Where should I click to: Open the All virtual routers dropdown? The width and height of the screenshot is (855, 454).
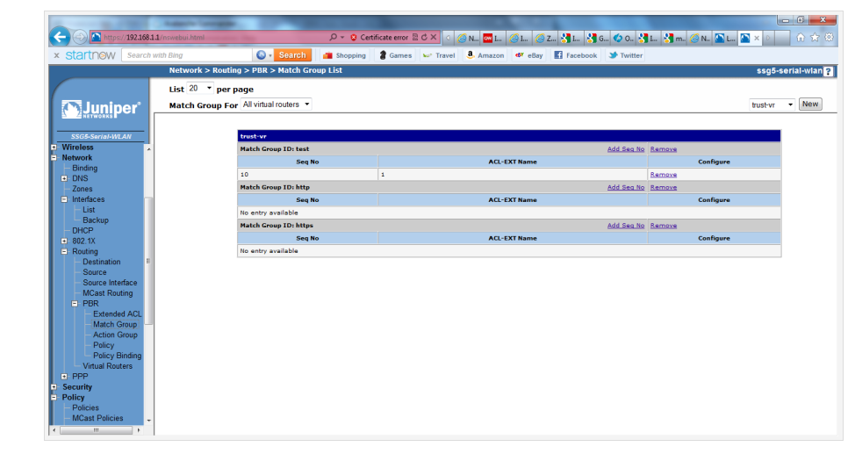coord(276,104)
